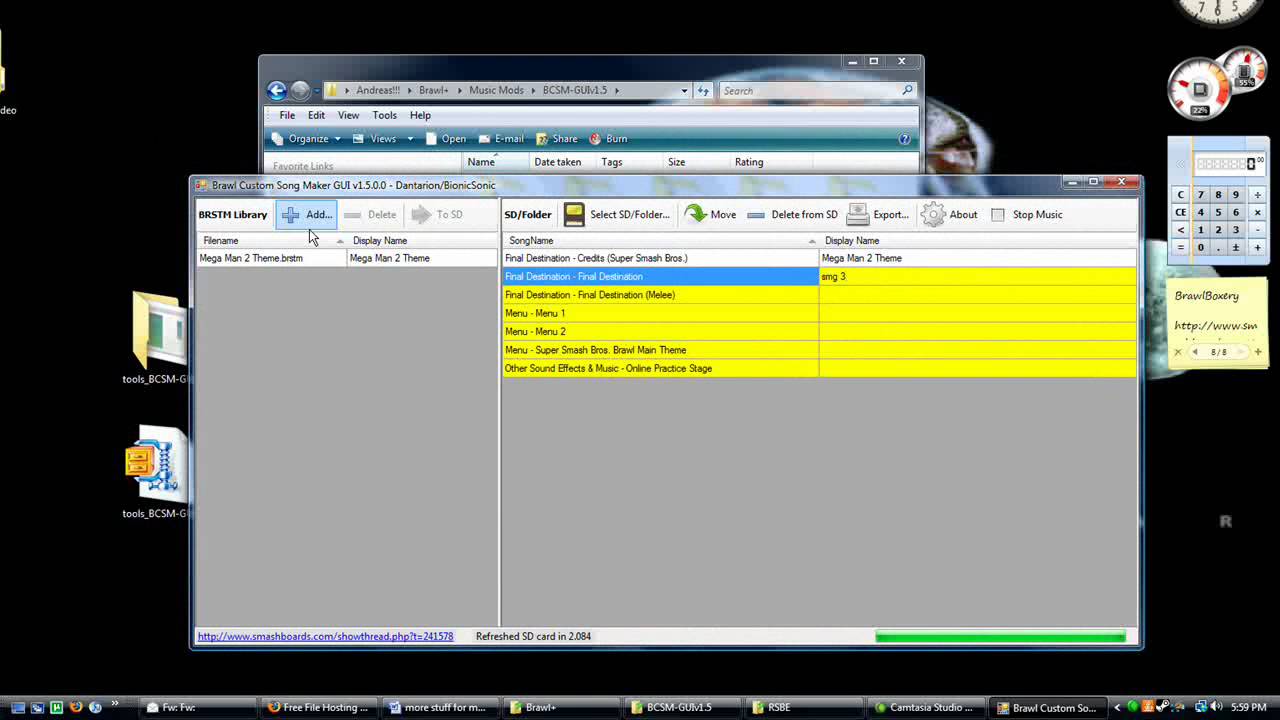1280x720 pixels.
Task: Click the Music Mods breadcrumb in address bar
Action: (496, 90)
